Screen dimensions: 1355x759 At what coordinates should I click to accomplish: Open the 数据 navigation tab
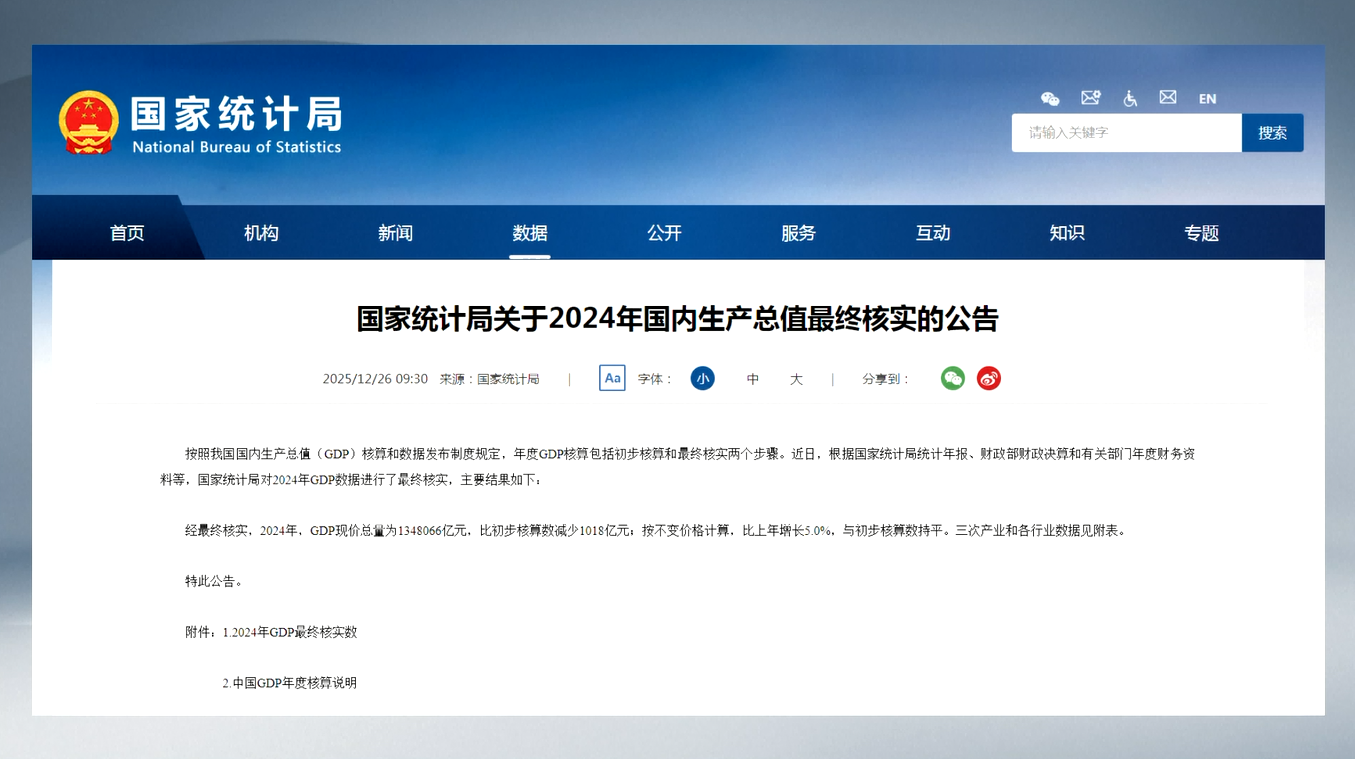pyautogui.click(x=530, y=233)
